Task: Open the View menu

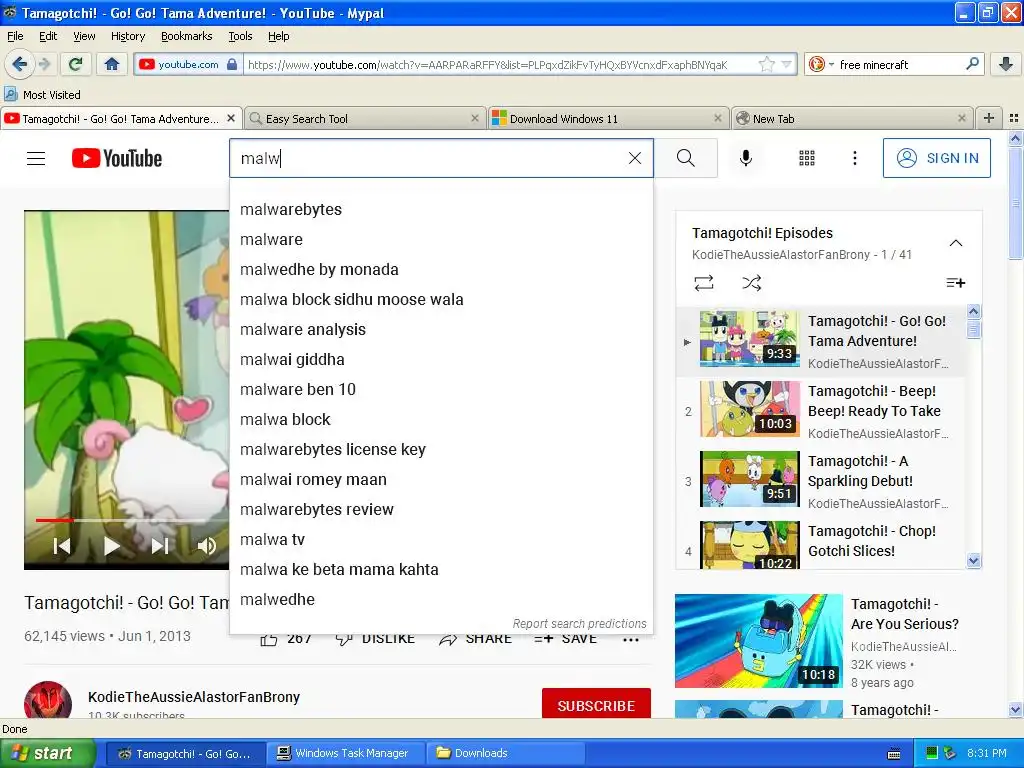Action: [x=84, y=36]
